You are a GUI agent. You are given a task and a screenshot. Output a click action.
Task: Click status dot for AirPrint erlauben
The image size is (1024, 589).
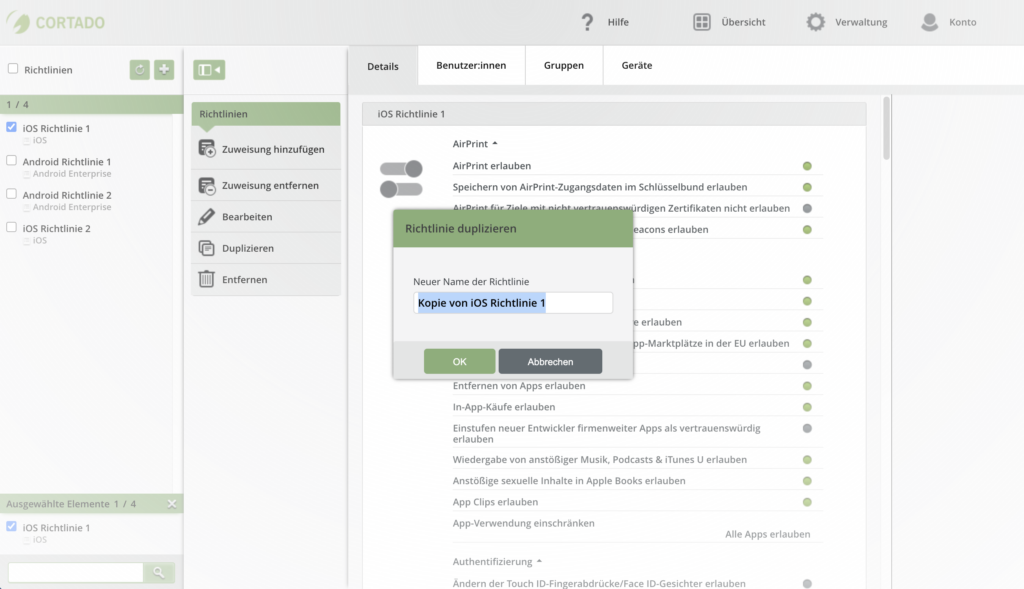(807, 166)
